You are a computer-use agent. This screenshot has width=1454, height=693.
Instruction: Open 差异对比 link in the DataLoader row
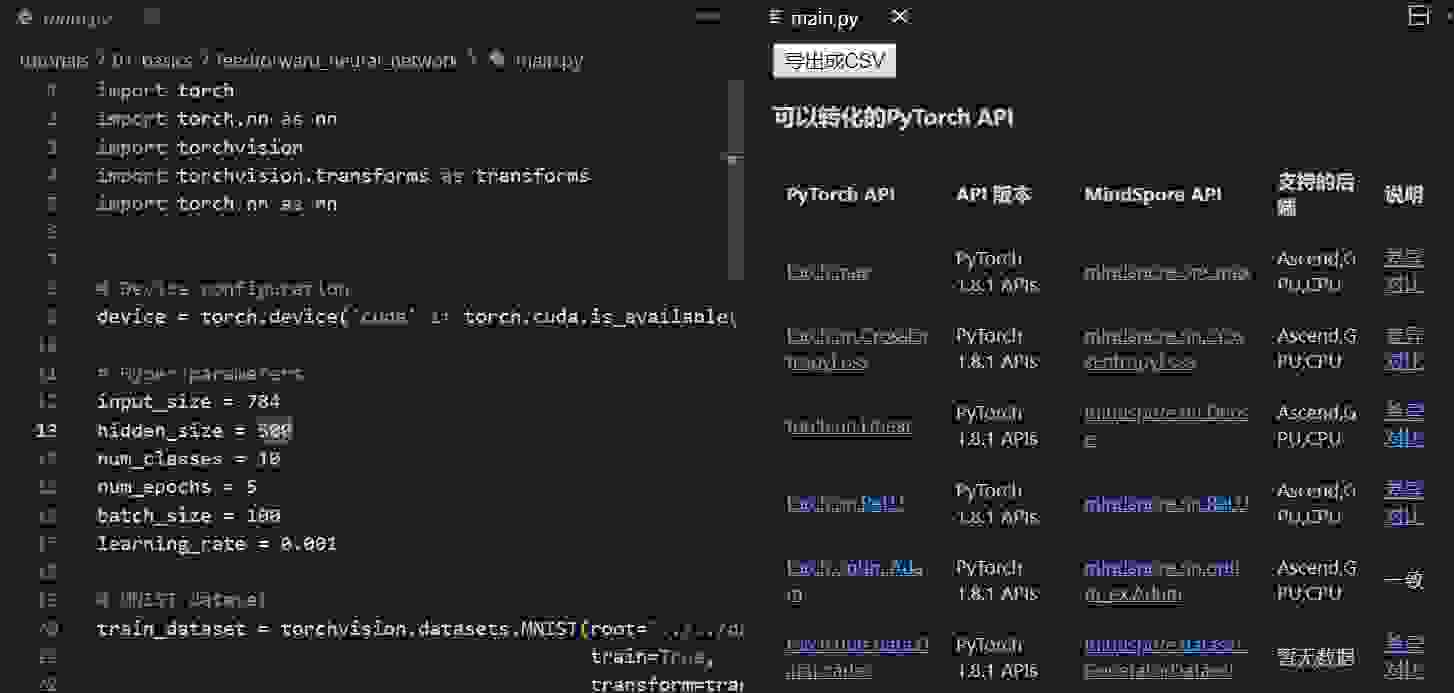pos(1403,657)
